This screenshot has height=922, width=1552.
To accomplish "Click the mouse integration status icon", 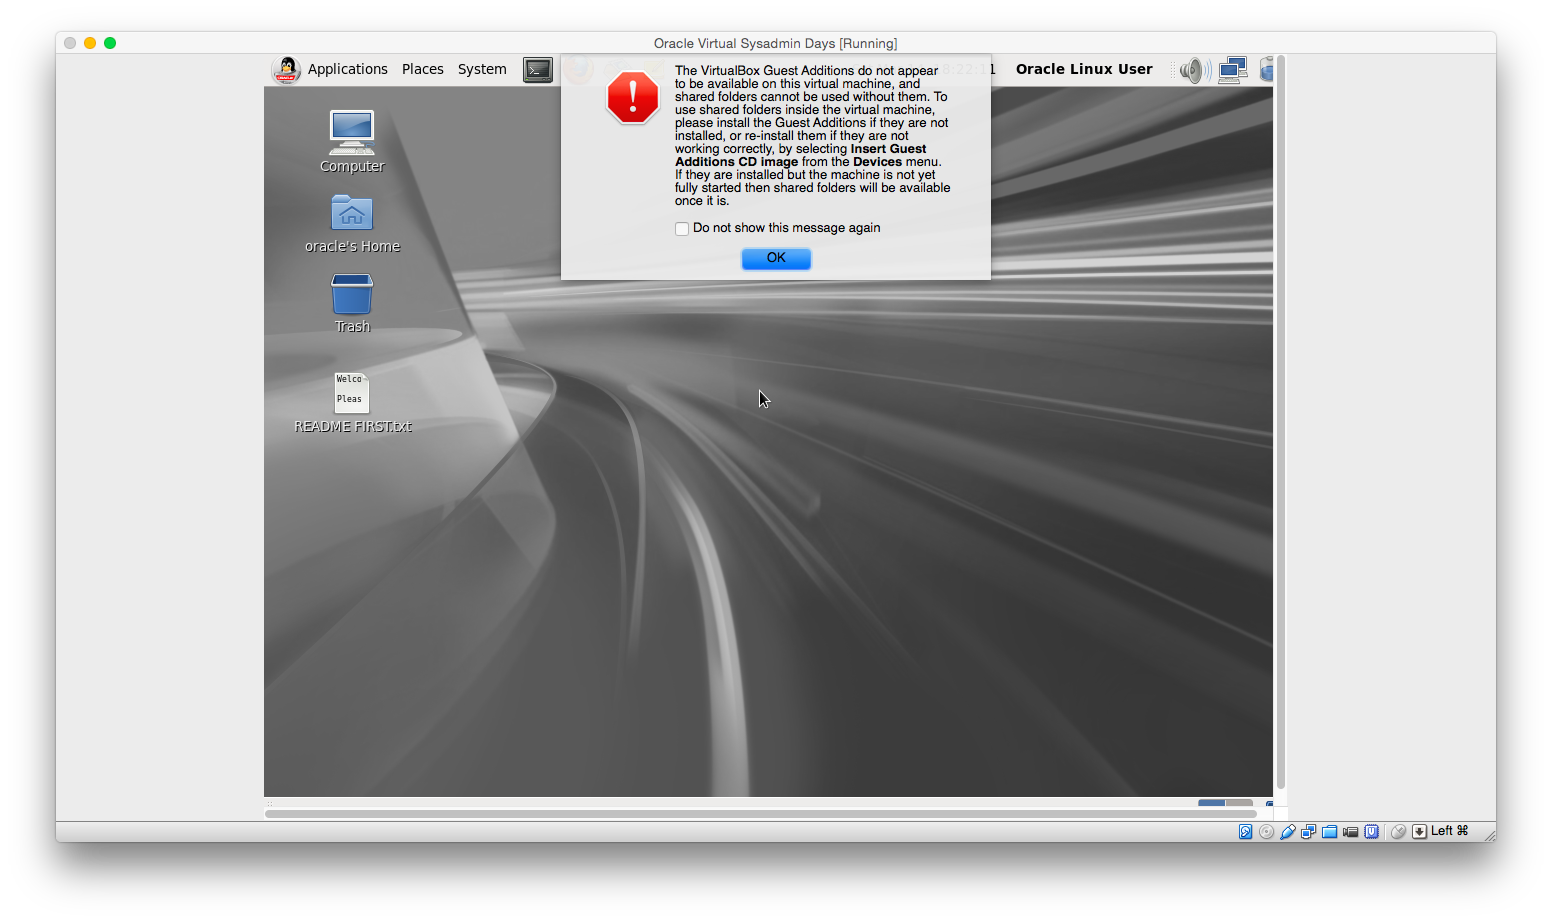I will coord(1398,832).
